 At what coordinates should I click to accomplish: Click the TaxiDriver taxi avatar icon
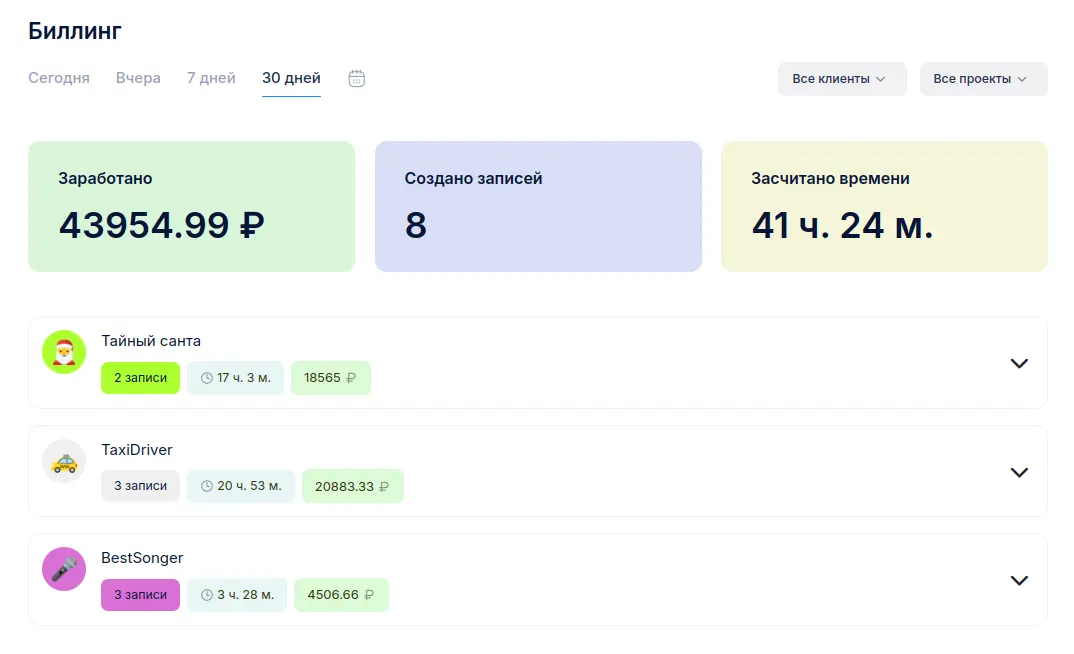(64, 462)
